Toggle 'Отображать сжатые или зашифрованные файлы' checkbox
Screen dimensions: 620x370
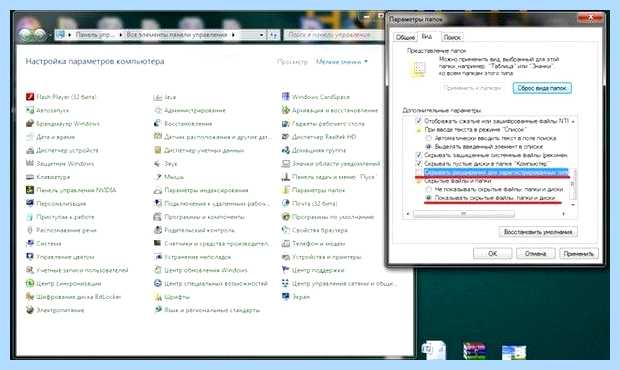pyautogui.click(x=418, y=121)
